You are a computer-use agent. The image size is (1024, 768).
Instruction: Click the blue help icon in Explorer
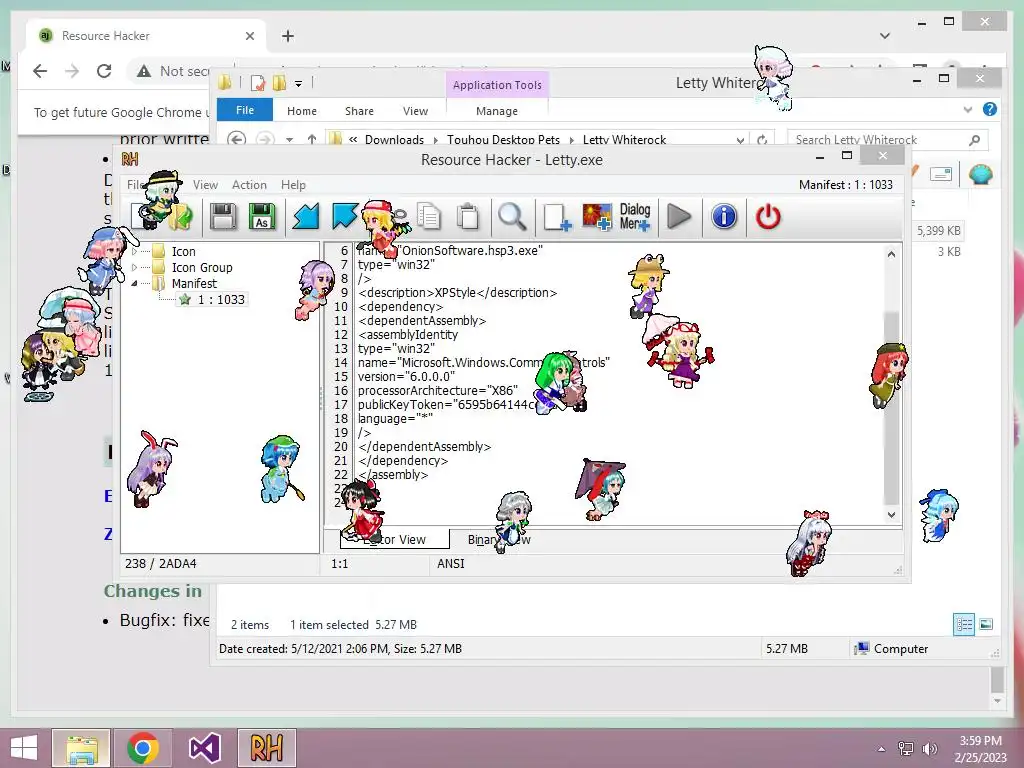point(990,109)
